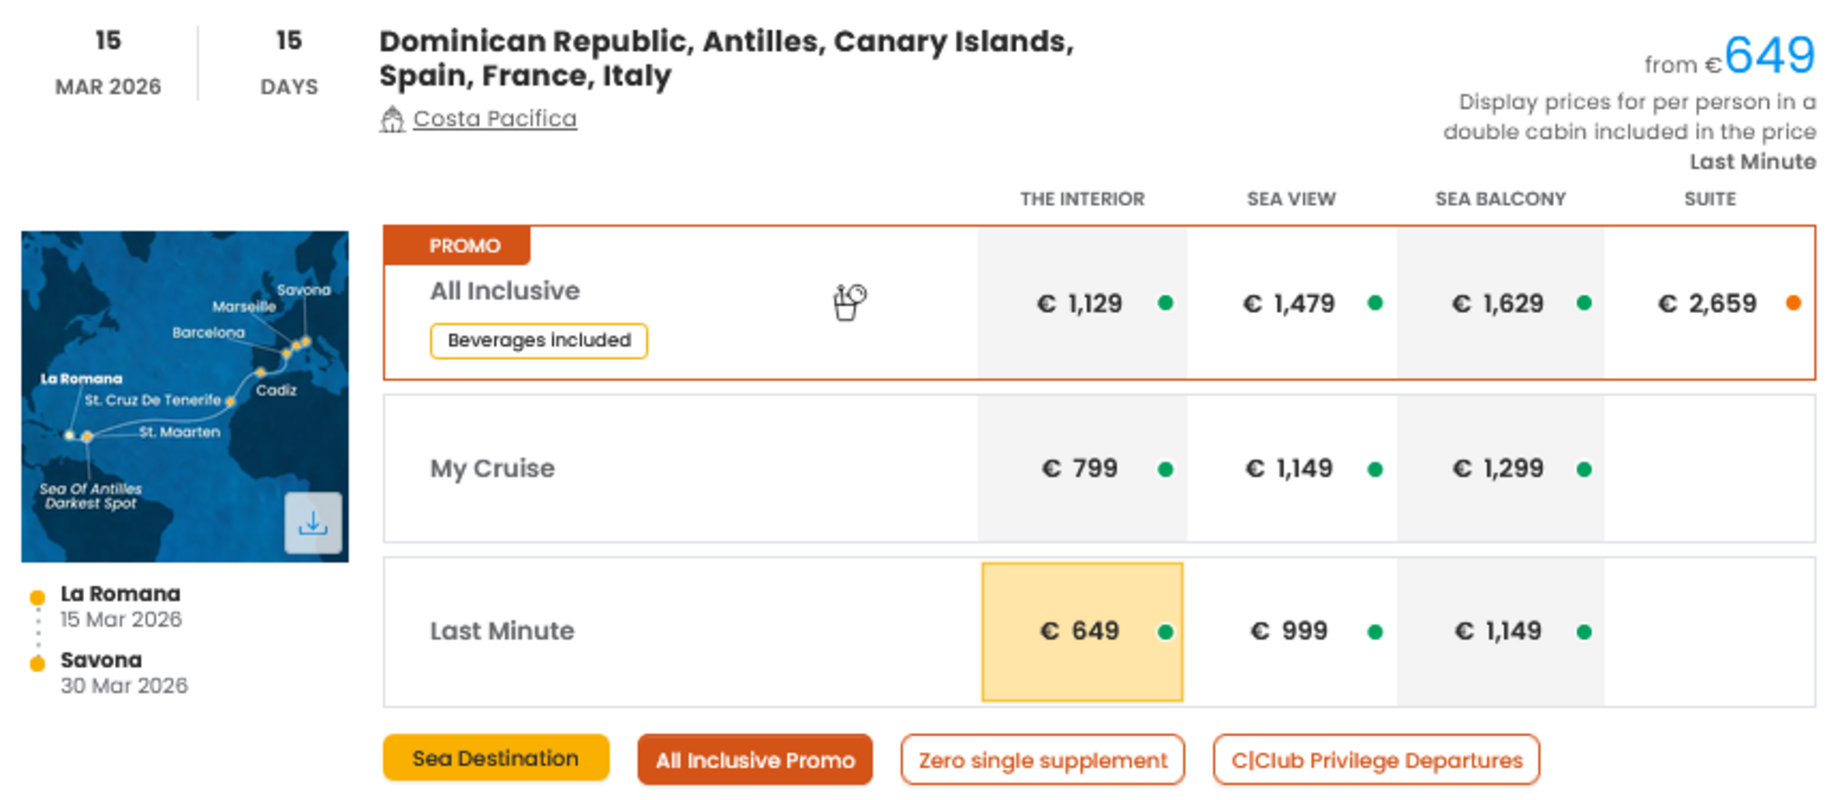Open the All Inclusive Promo tag
Screen dimensions: 1840x800
[x=755, y=760]
